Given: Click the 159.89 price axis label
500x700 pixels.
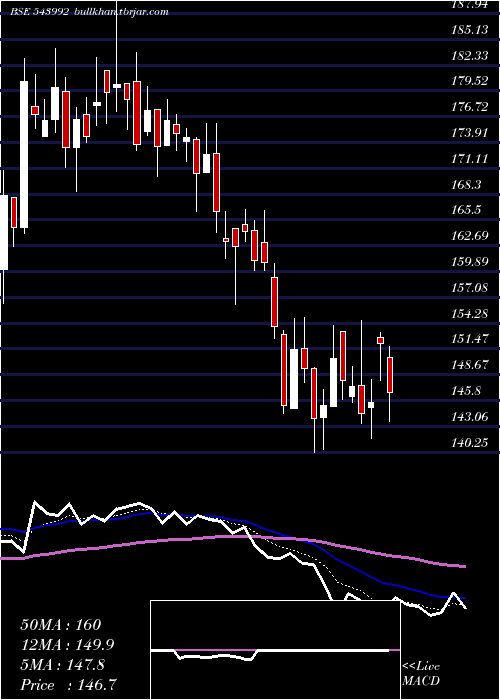Looking at the screenshot, I should [x=469, y=262].
